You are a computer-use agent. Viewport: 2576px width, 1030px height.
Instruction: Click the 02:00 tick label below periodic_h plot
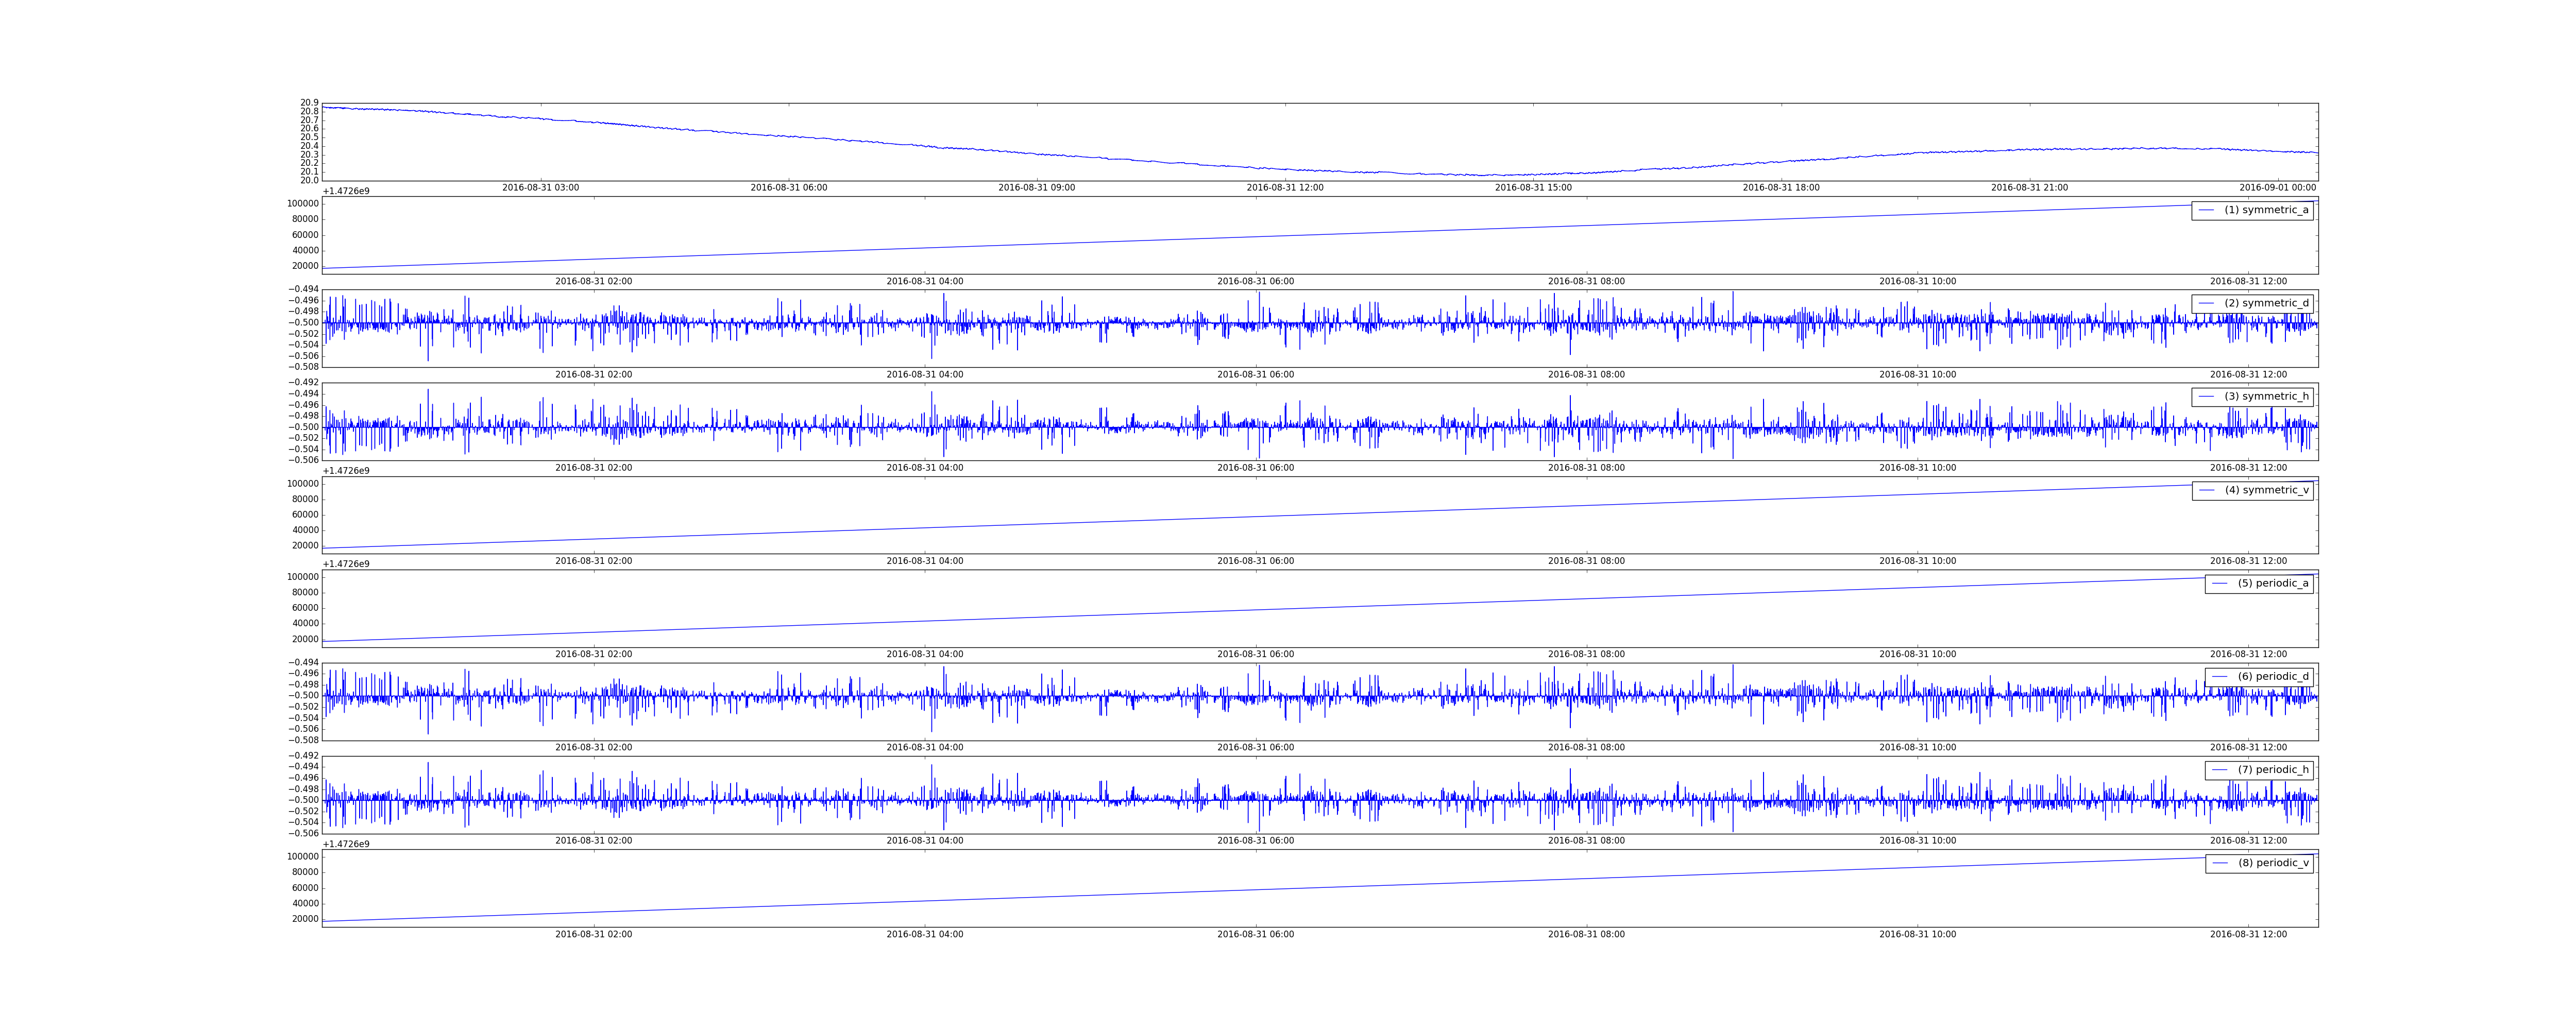point(594,841)
